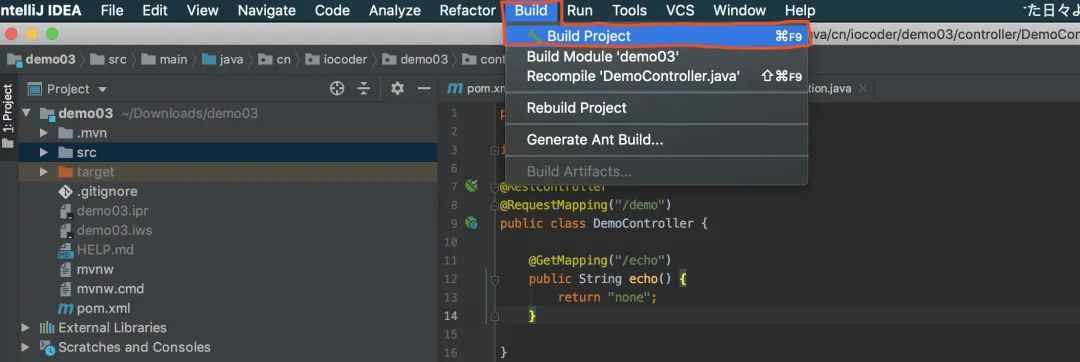The width and height of the screenshot is (1080, 362).
Task: Click the locate/scroll-from-source target icon
Action: [337, 89]
